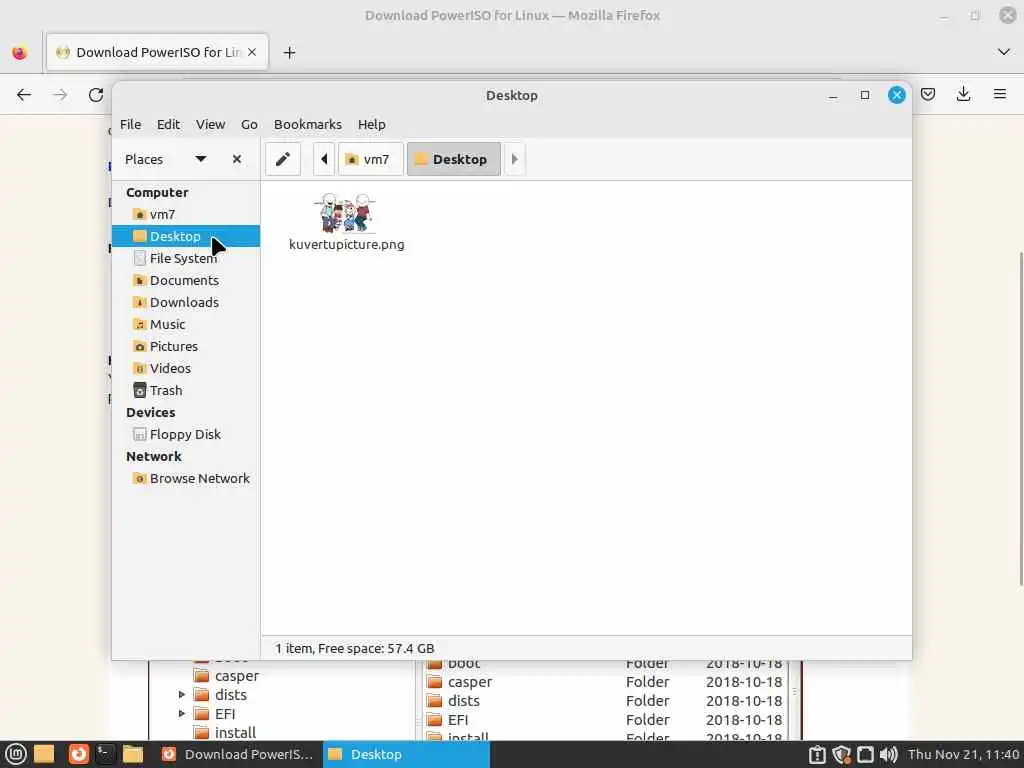Close the Places sidebar pane
The width and height of the screenshot is (1024, 768).
(x=237, y=159)
